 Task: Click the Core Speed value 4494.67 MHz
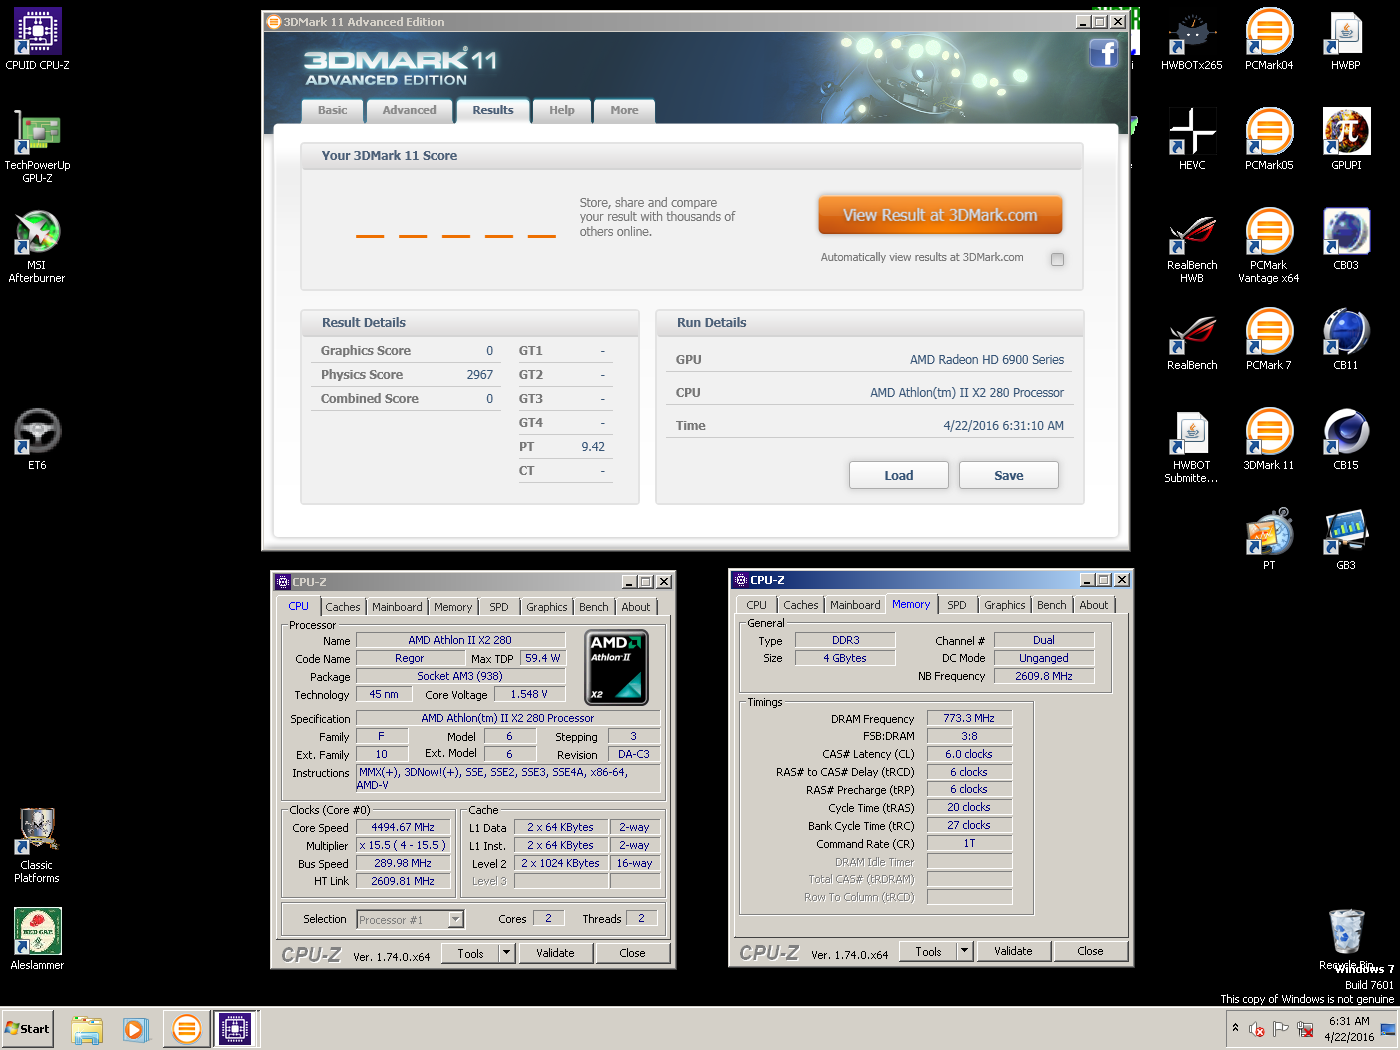(x=403, y=827)
